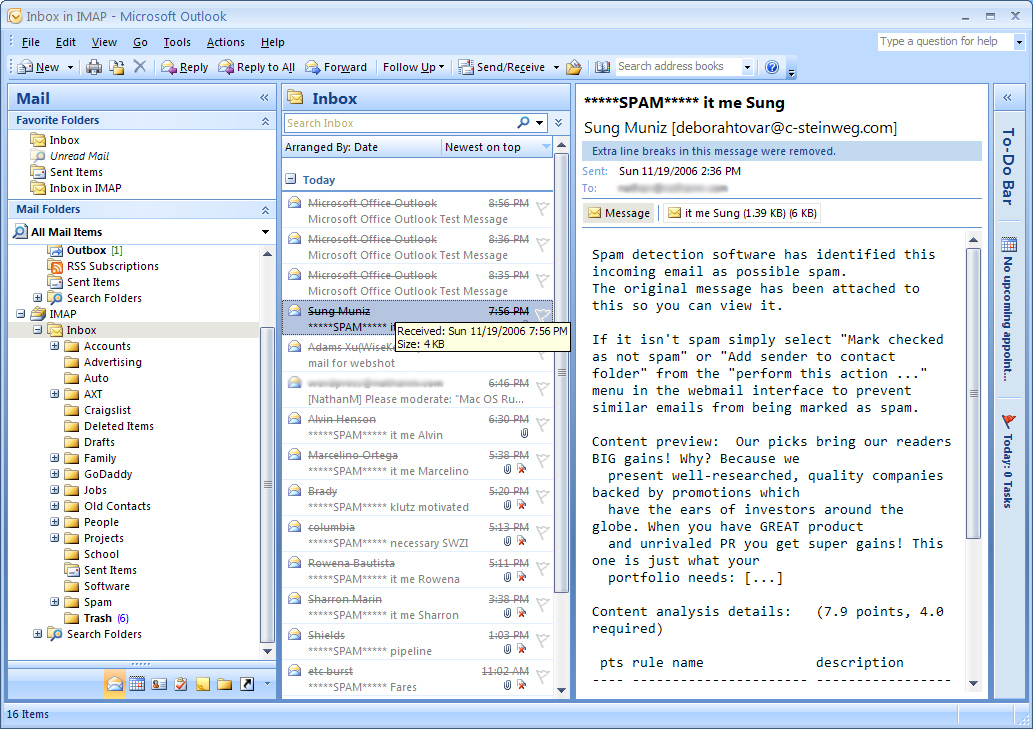
Task: Flag the Shields message
Action: pos(542,640)
